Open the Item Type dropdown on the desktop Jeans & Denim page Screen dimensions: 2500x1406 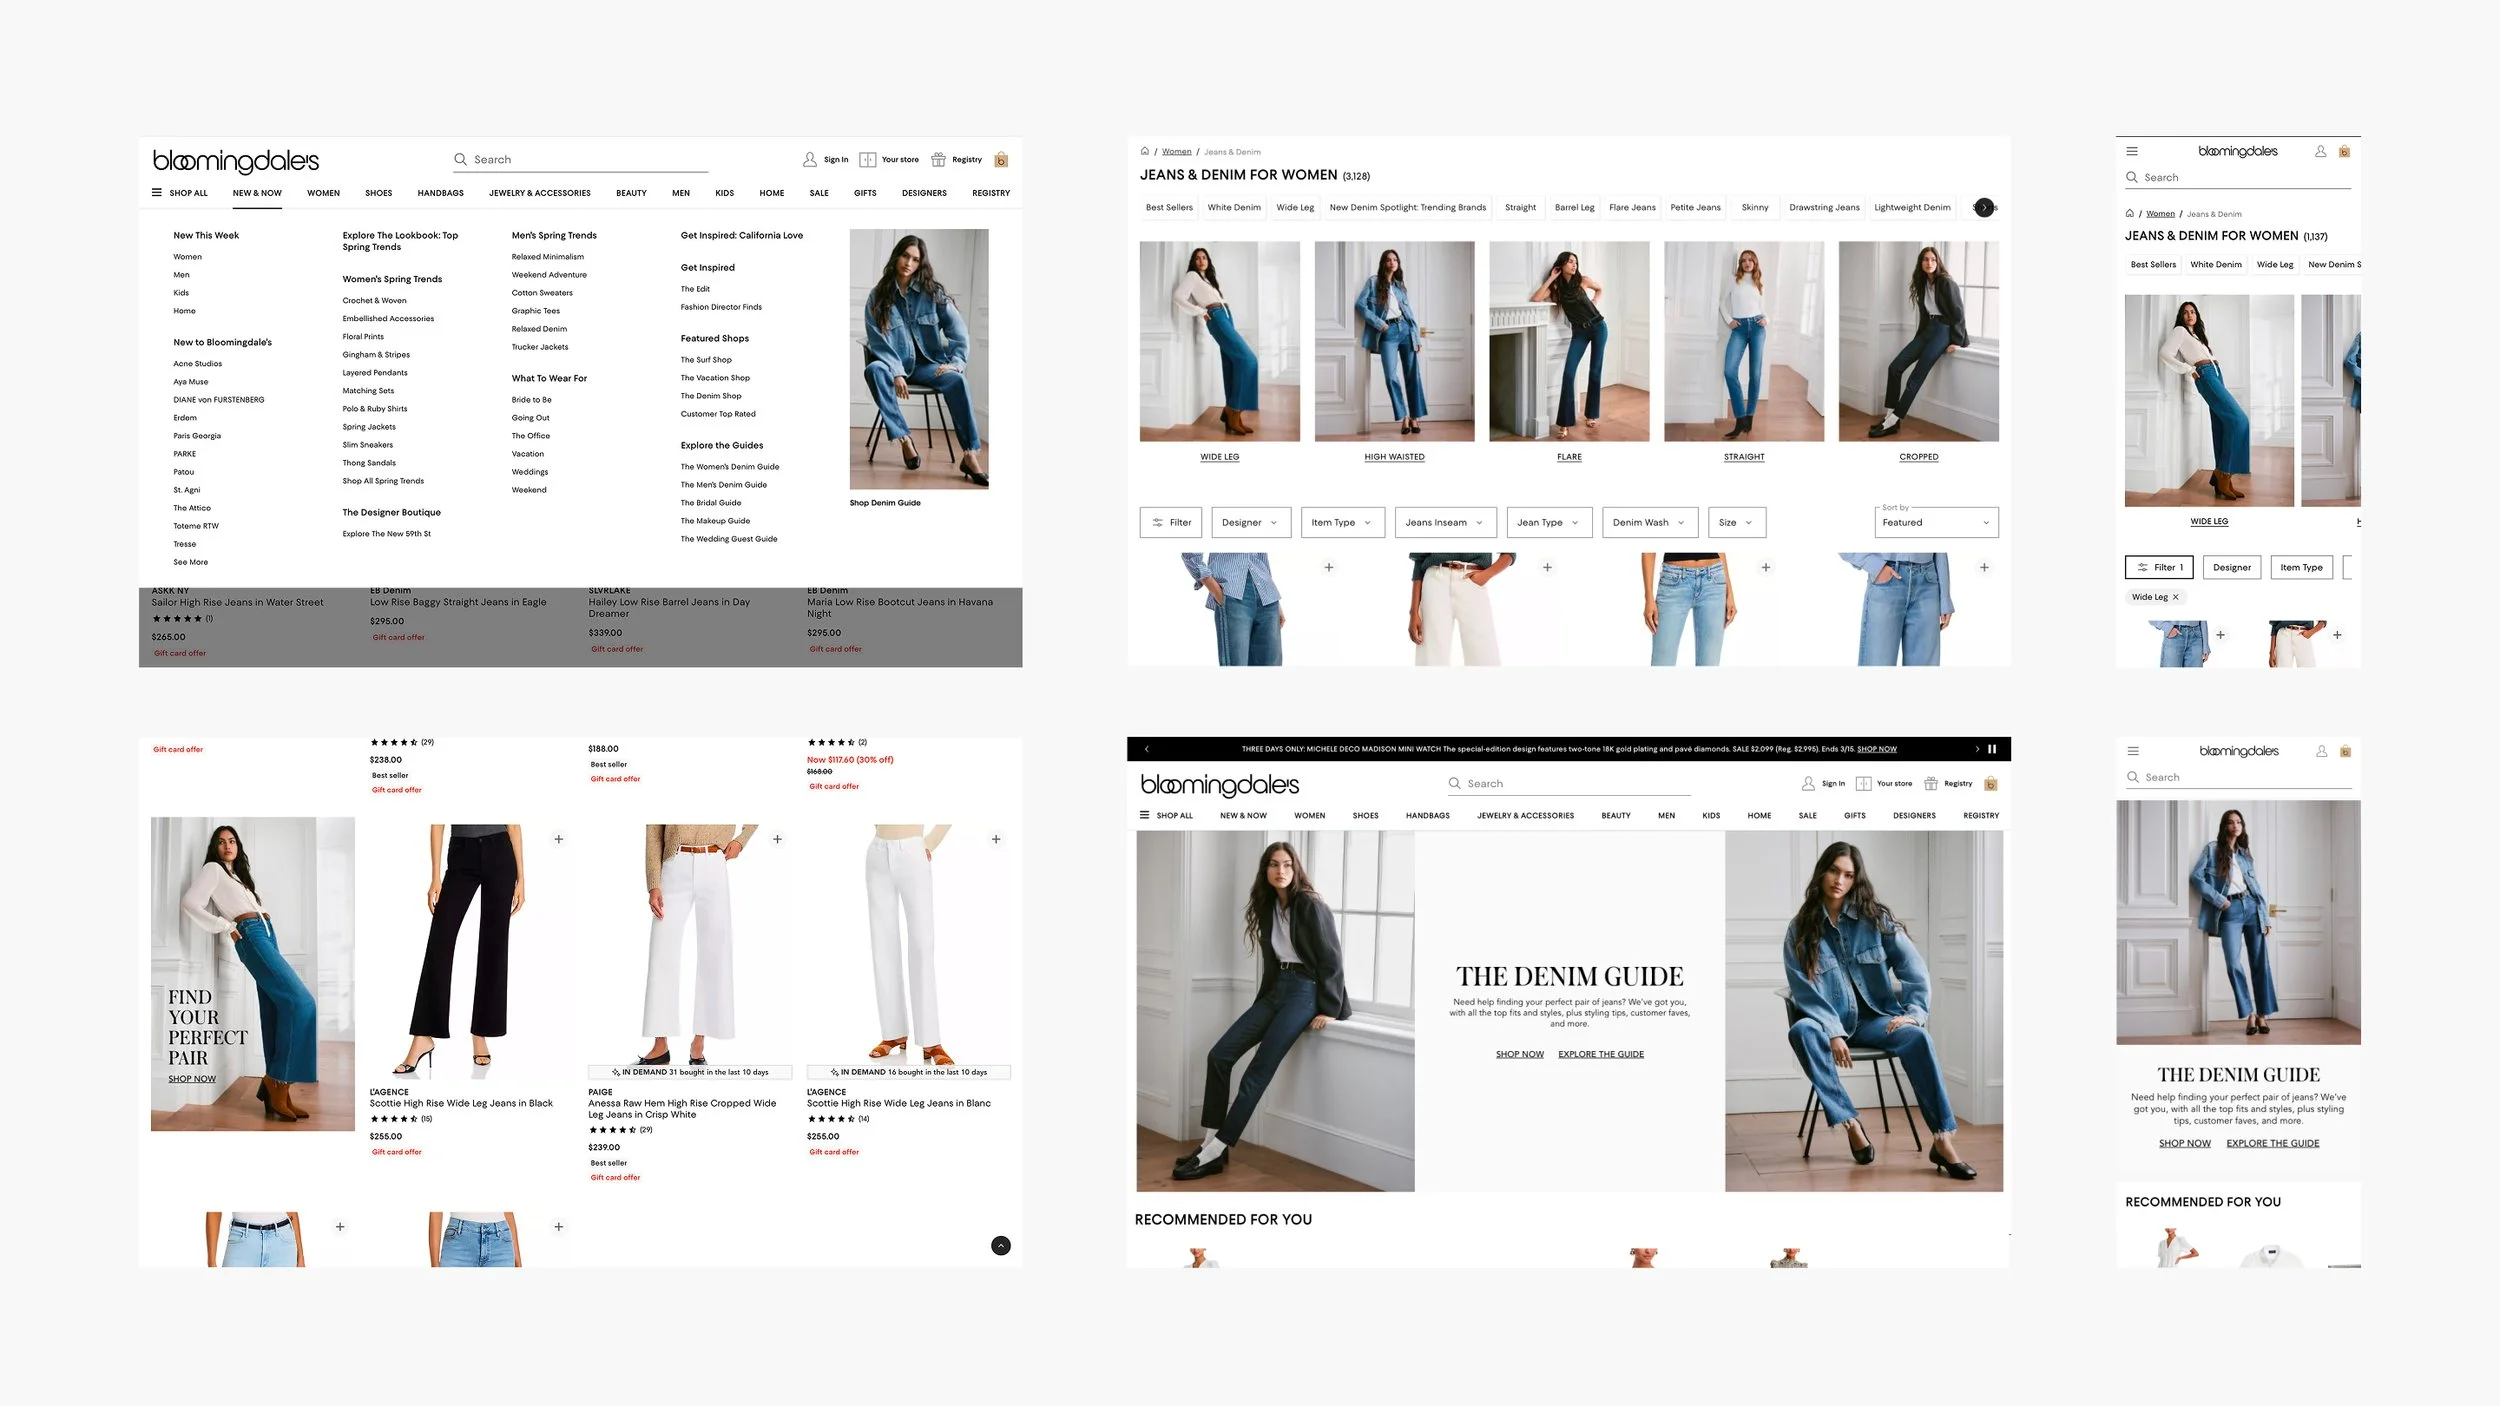coord(1343,523)
